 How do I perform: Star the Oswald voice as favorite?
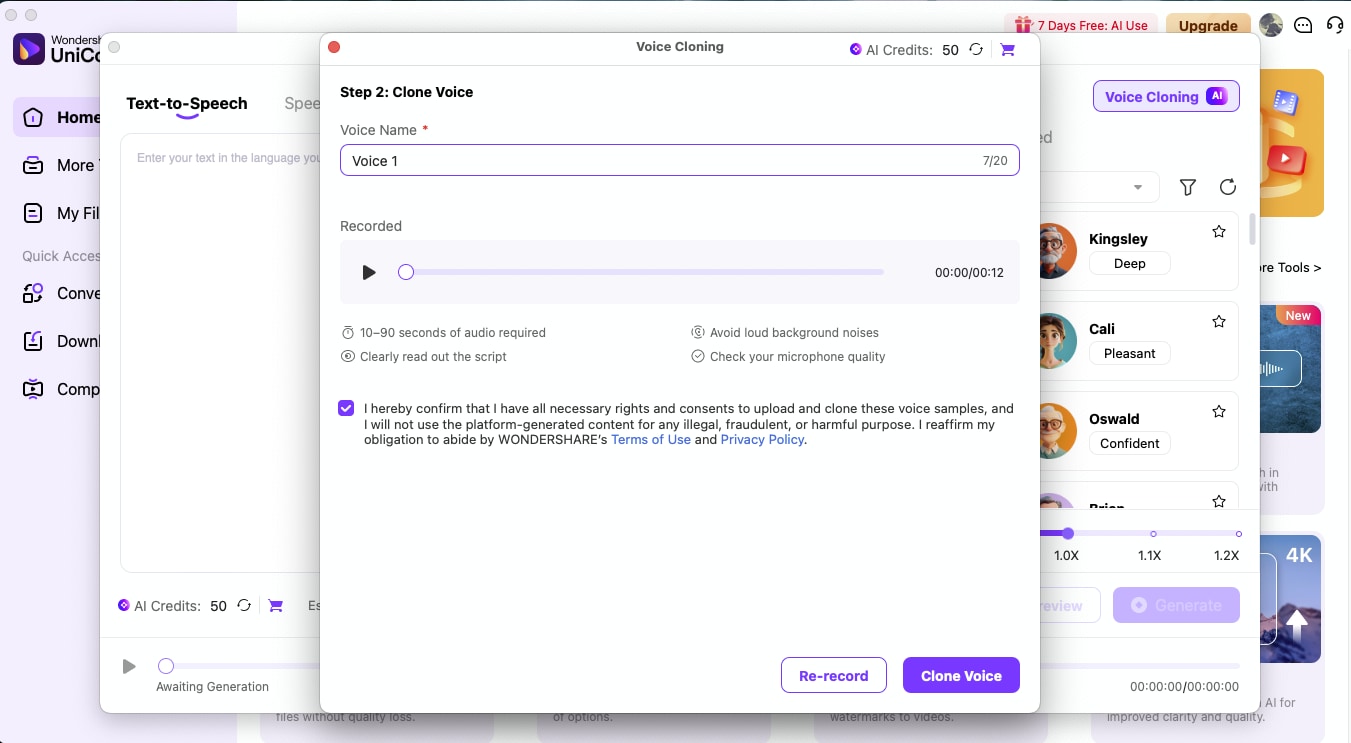pos(1219,412)
